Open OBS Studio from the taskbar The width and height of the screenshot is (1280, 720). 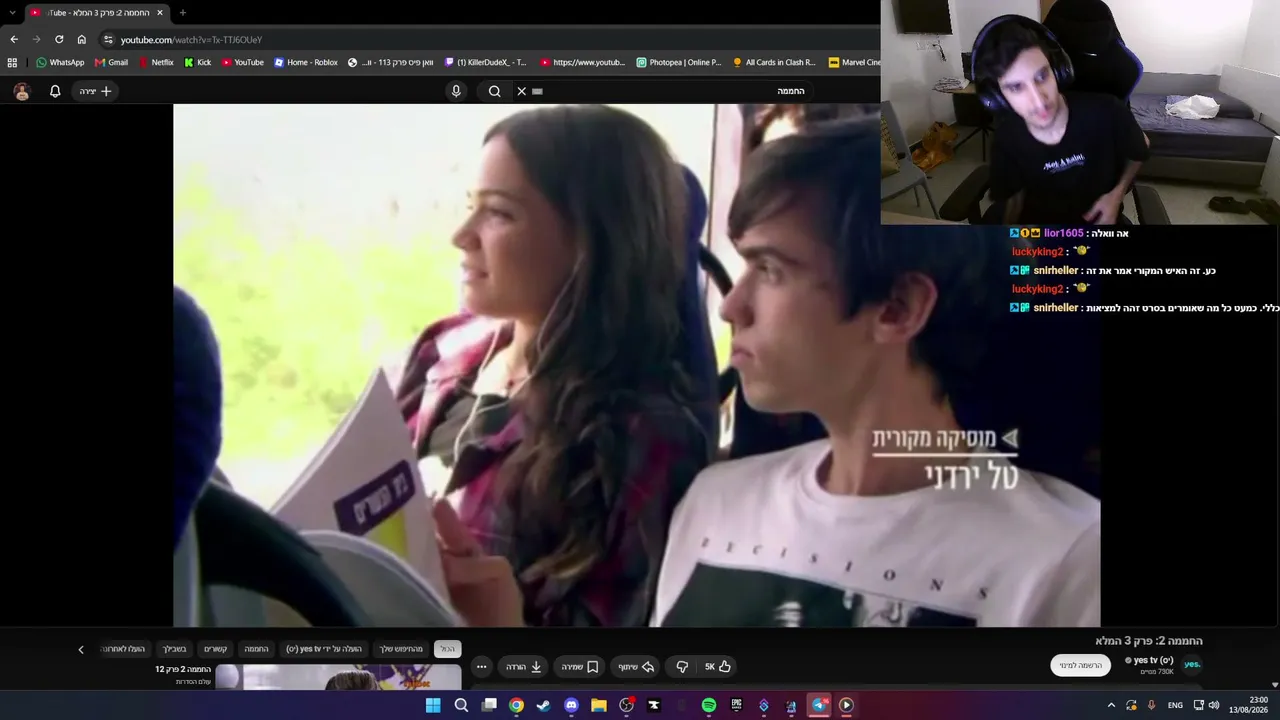pos(626,705)
